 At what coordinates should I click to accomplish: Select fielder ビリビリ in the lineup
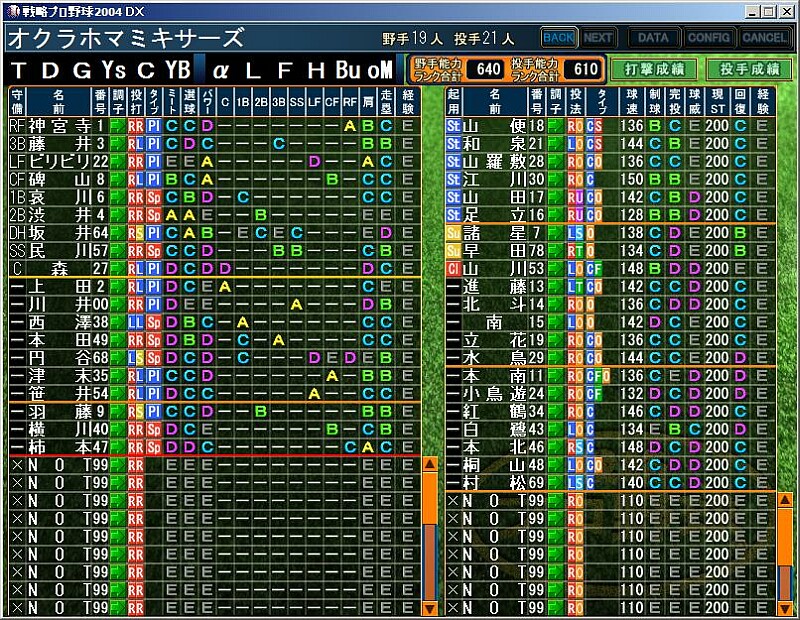[x=215, y=162]
